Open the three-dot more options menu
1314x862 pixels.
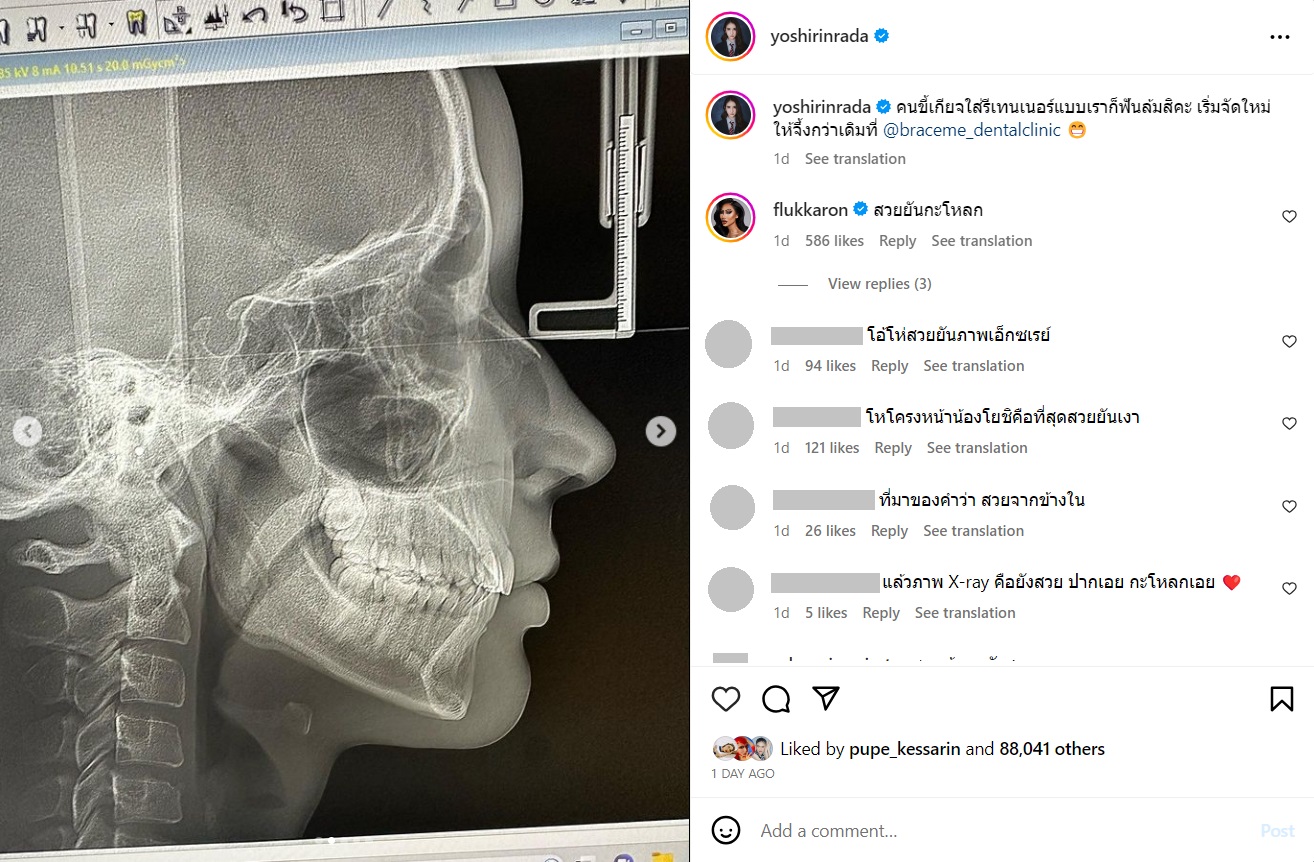(x=1279, y=37)
